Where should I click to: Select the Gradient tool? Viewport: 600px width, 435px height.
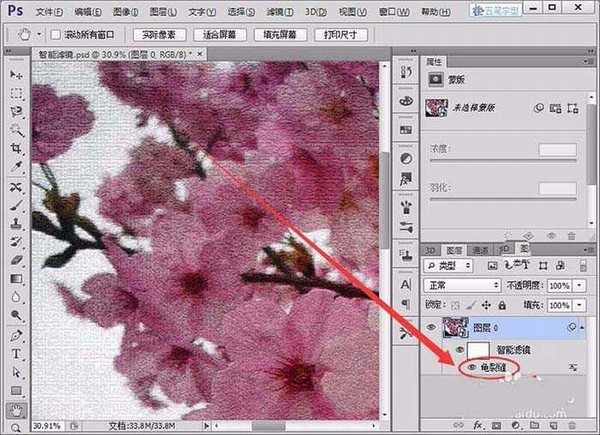16,279
